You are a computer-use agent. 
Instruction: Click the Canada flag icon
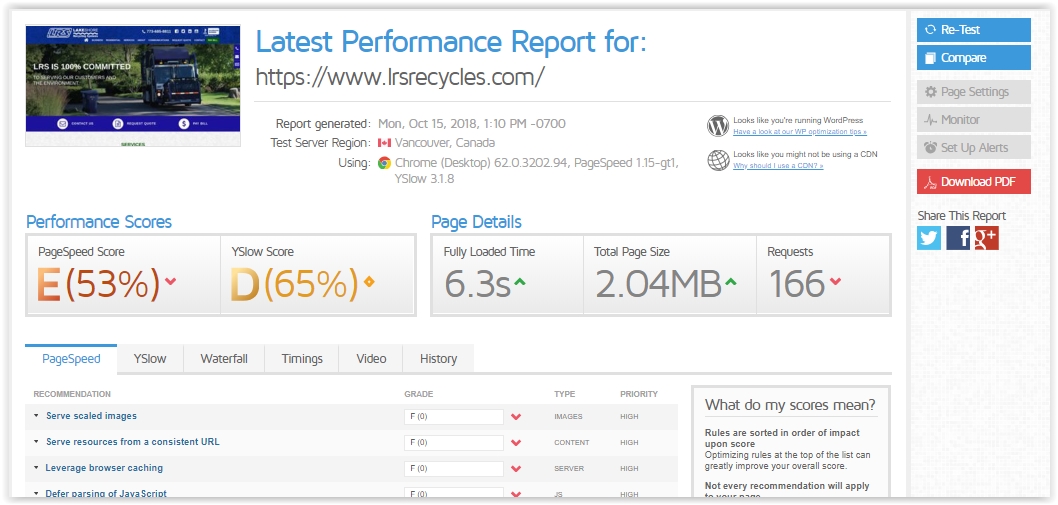(x=385, y=143)
